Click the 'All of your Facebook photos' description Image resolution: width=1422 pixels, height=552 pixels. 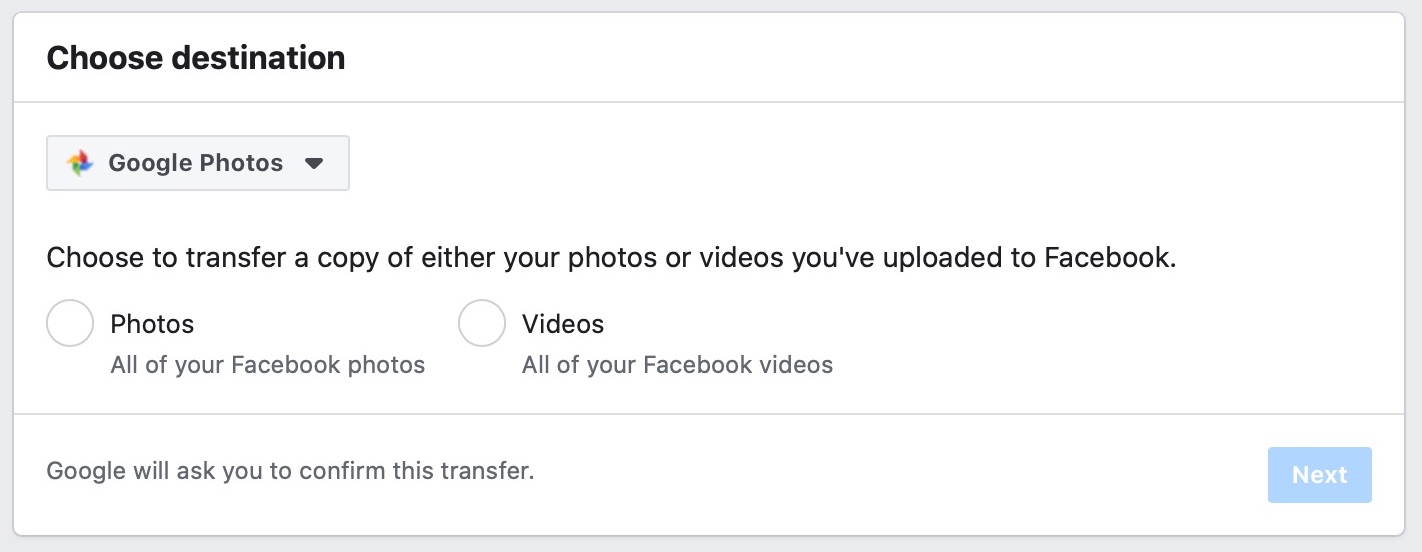point(268,365)
